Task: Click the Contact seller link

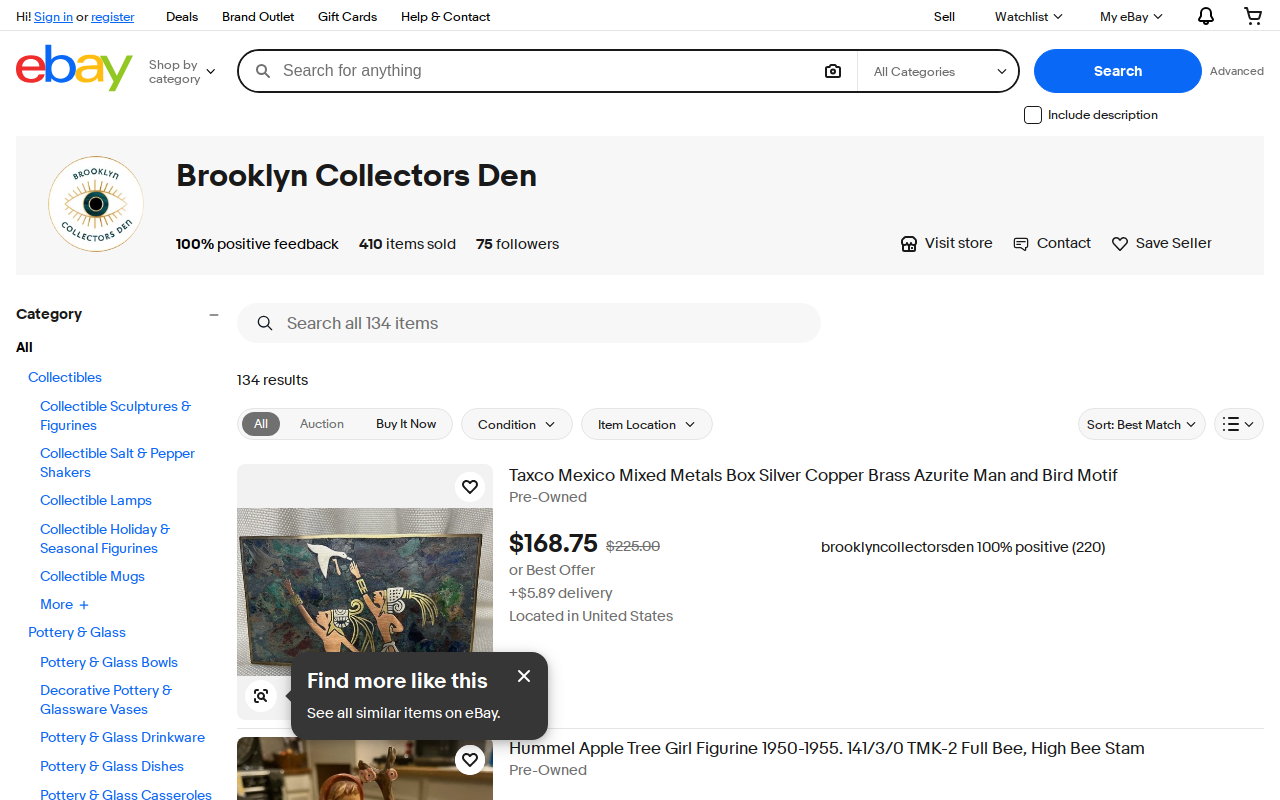Action: (1052, 243)
